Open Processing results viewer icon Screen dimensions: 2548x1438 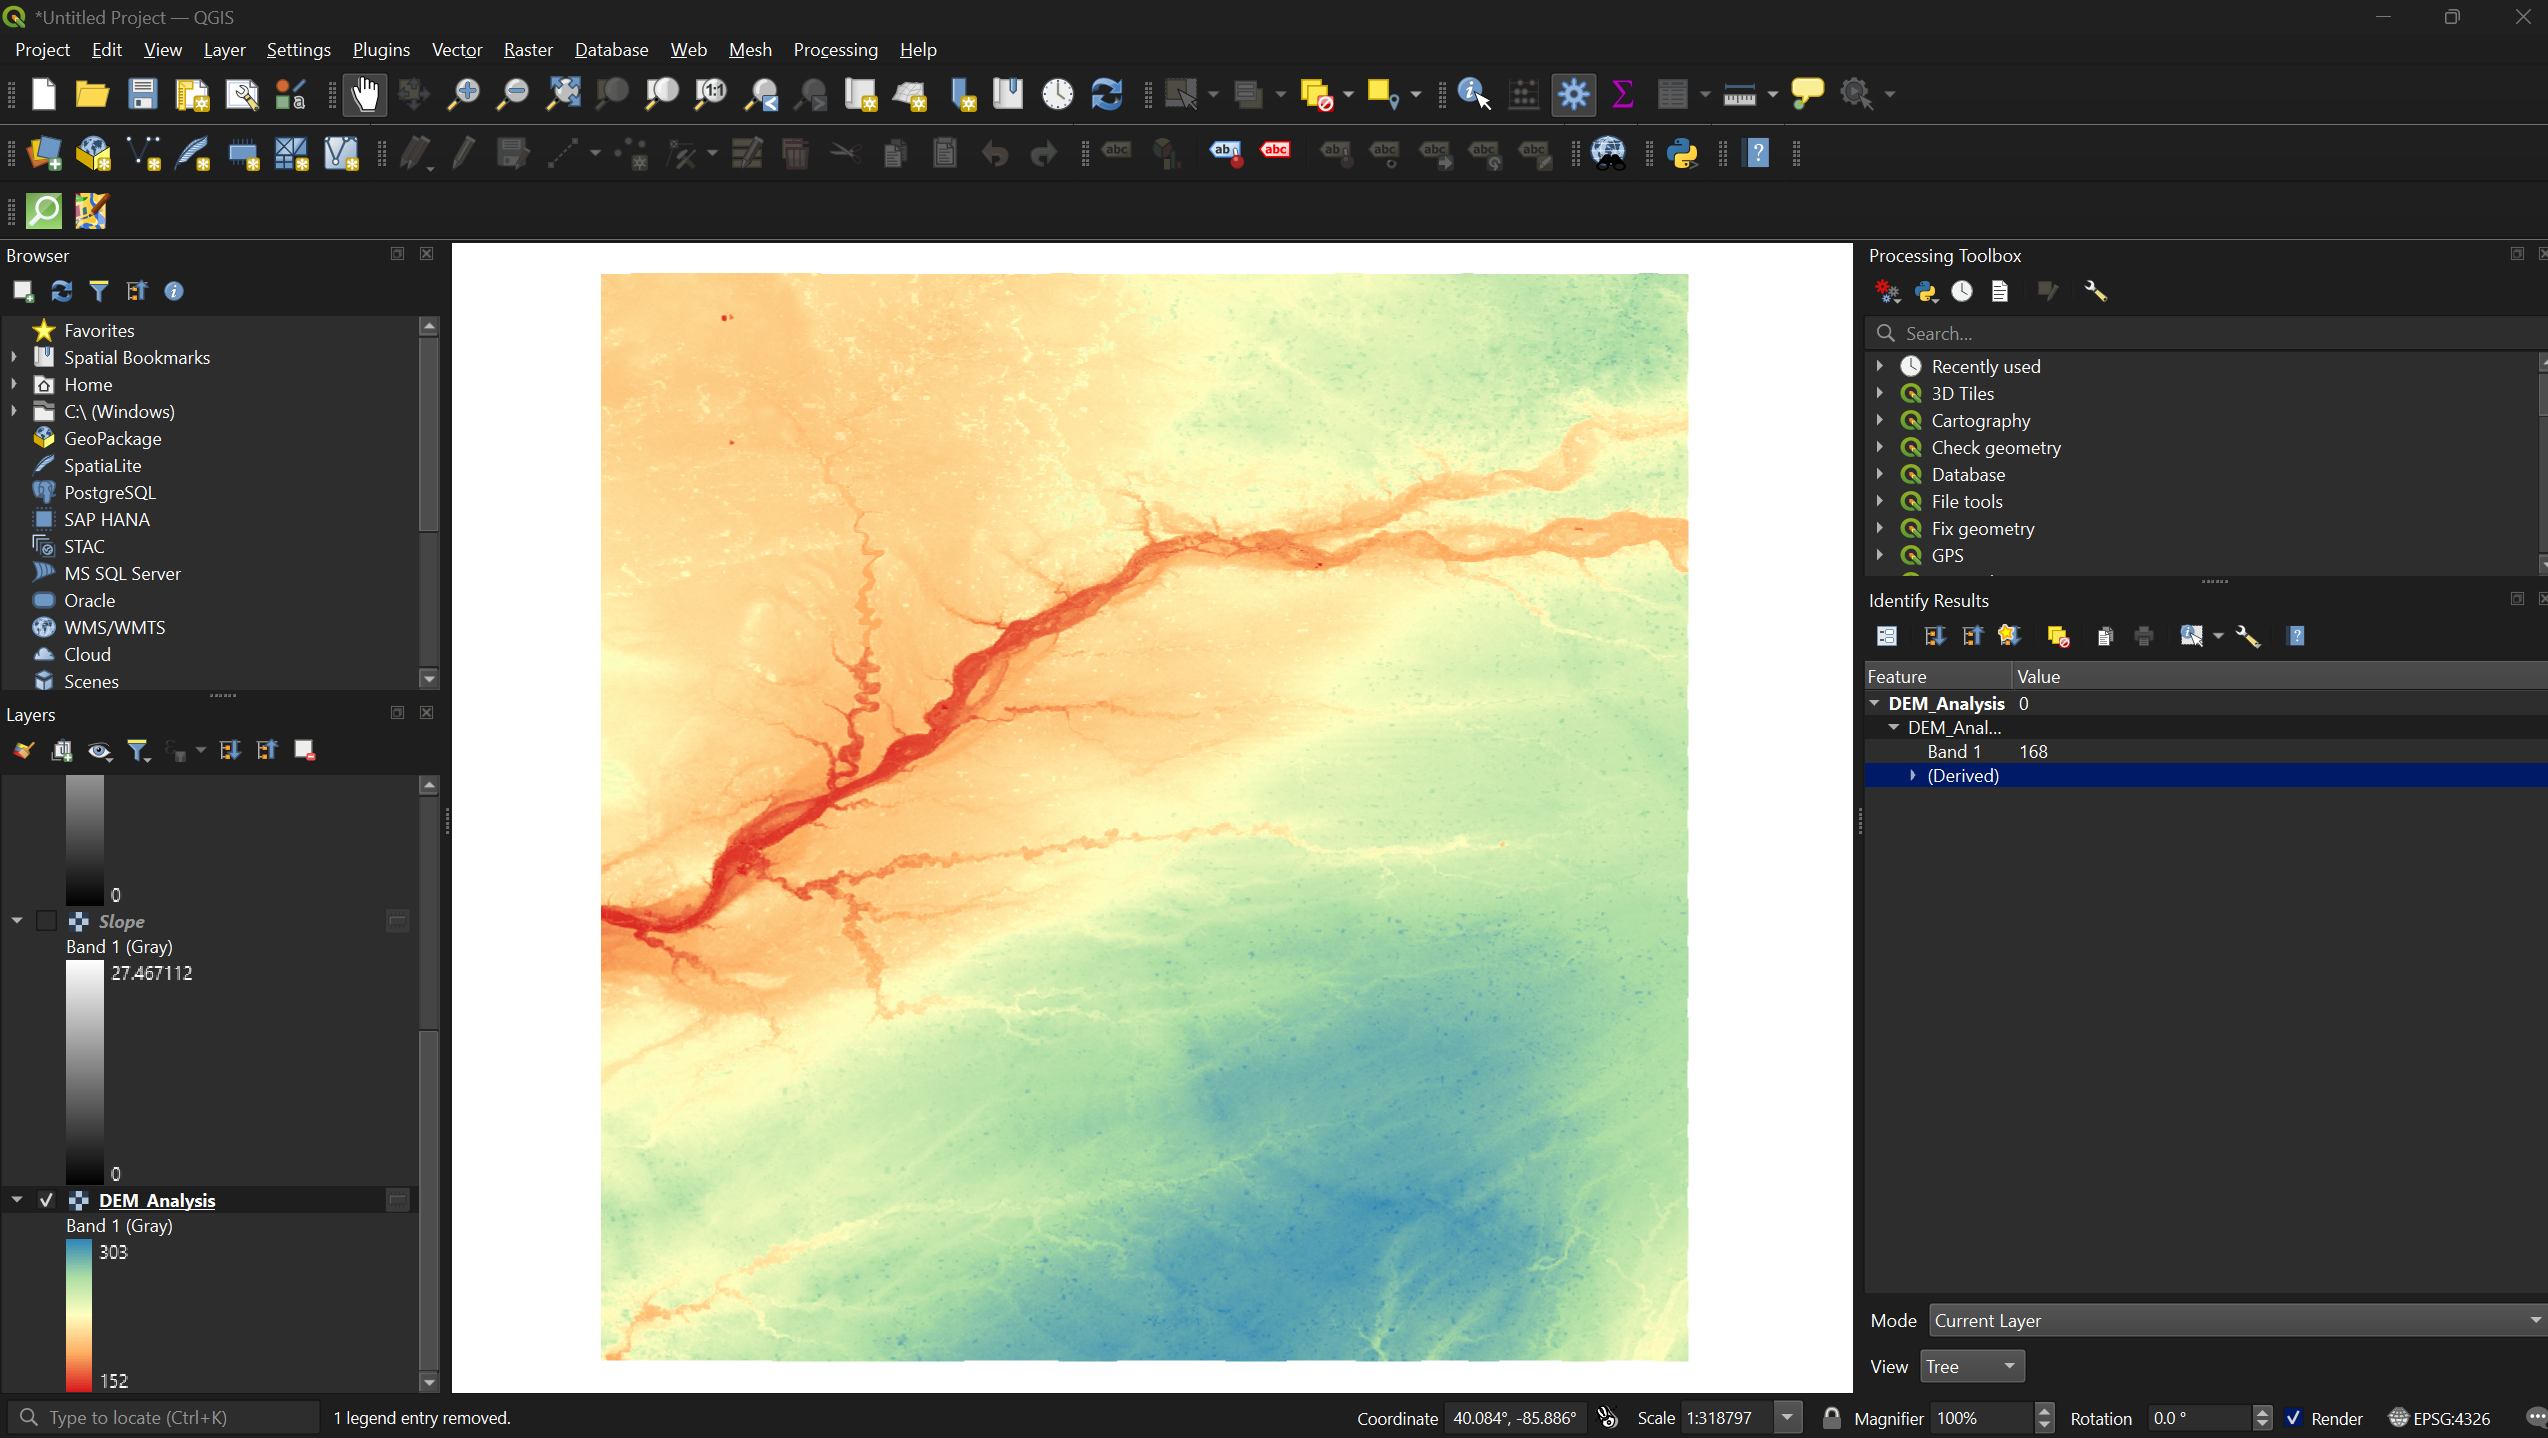pyautogui.click(x=2000, y=291)
